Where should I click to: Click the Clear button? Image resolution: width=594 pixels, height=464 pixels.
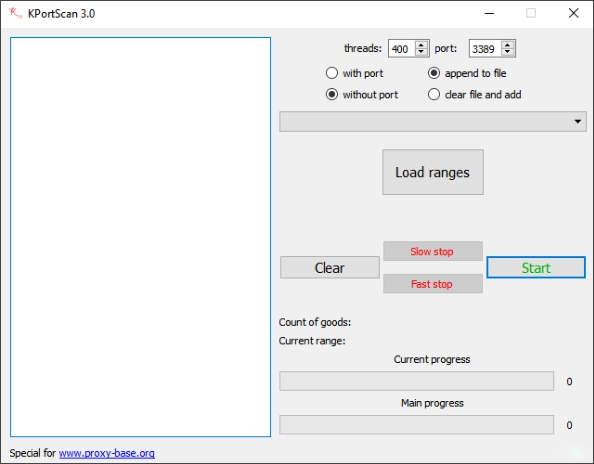[x=330, y=267]
